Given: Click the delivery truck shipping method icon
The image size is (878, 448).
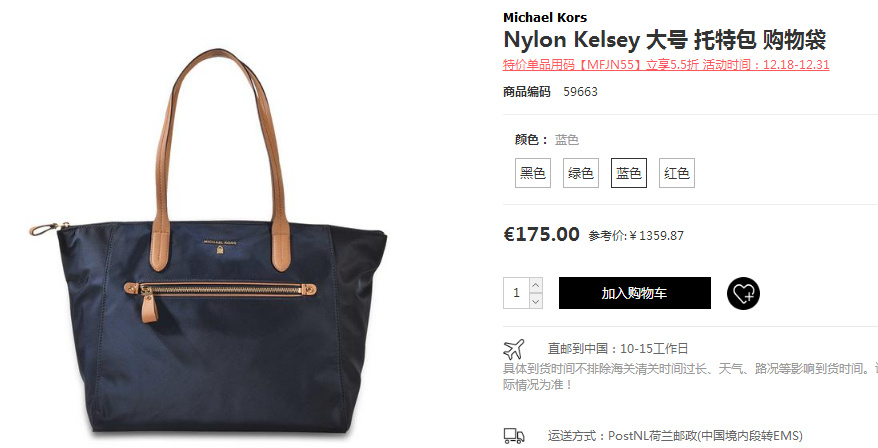Looking at the screenshot, I should pyautogui.click(x=513, y=436).
